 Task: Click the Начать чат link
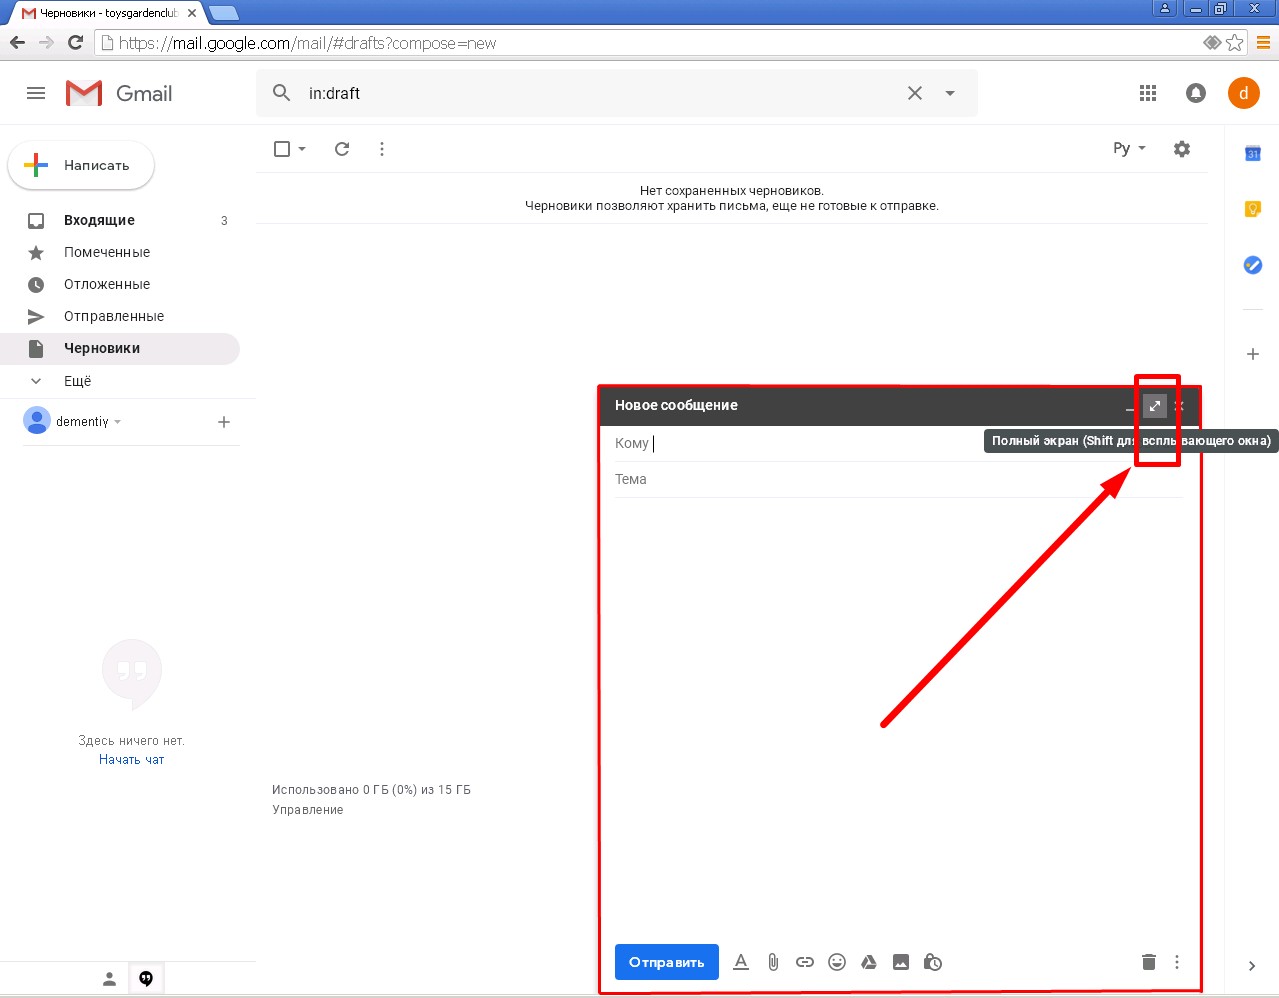[131, 760]
